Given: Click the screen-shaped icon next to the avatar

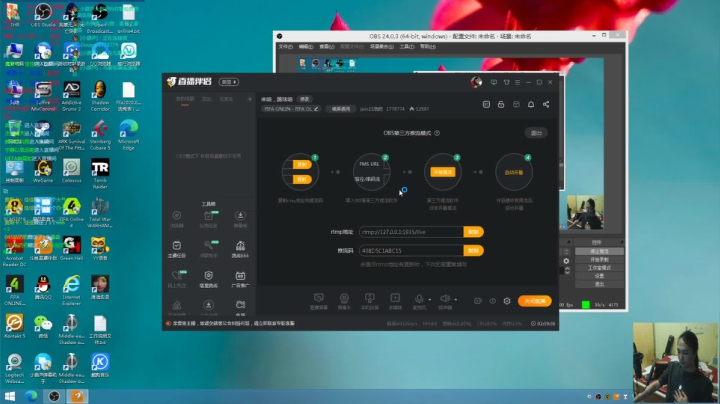Looking at the screenshot, I should [x=494, y=82].
